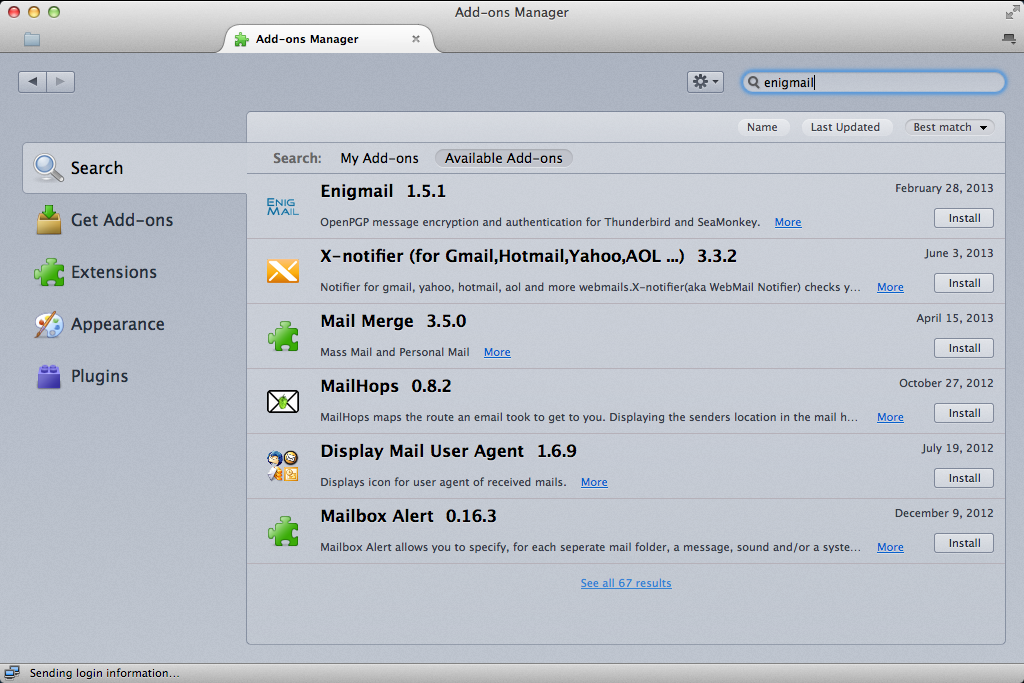Click the Sending login information status text
This screenshot has width=1024, height=683.
click(104, 673)
